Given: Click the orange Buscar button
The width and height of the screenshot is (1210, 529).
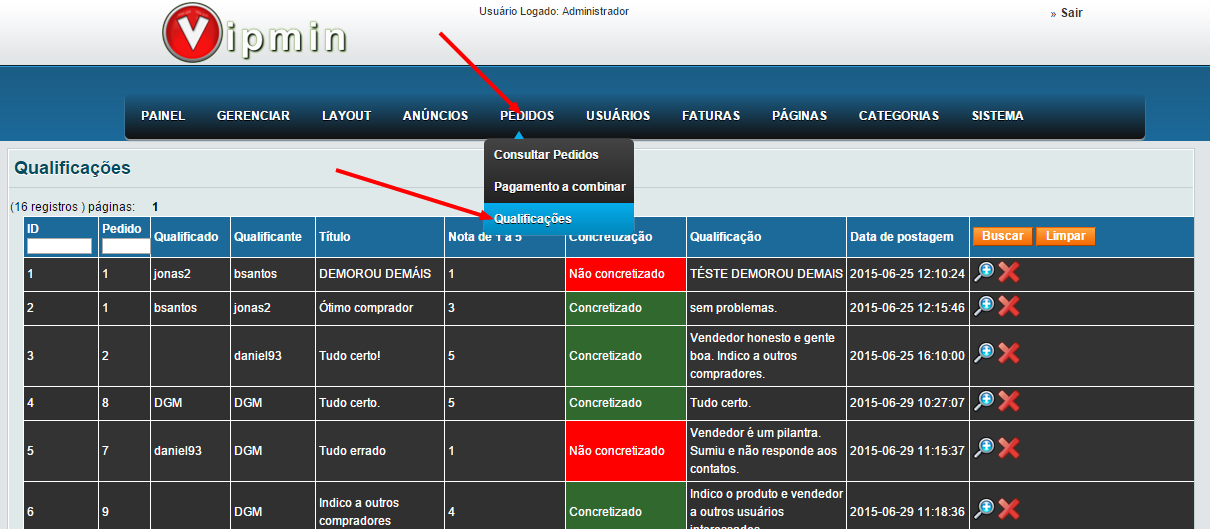Looking at the screenshot, I should point(1002,236).
